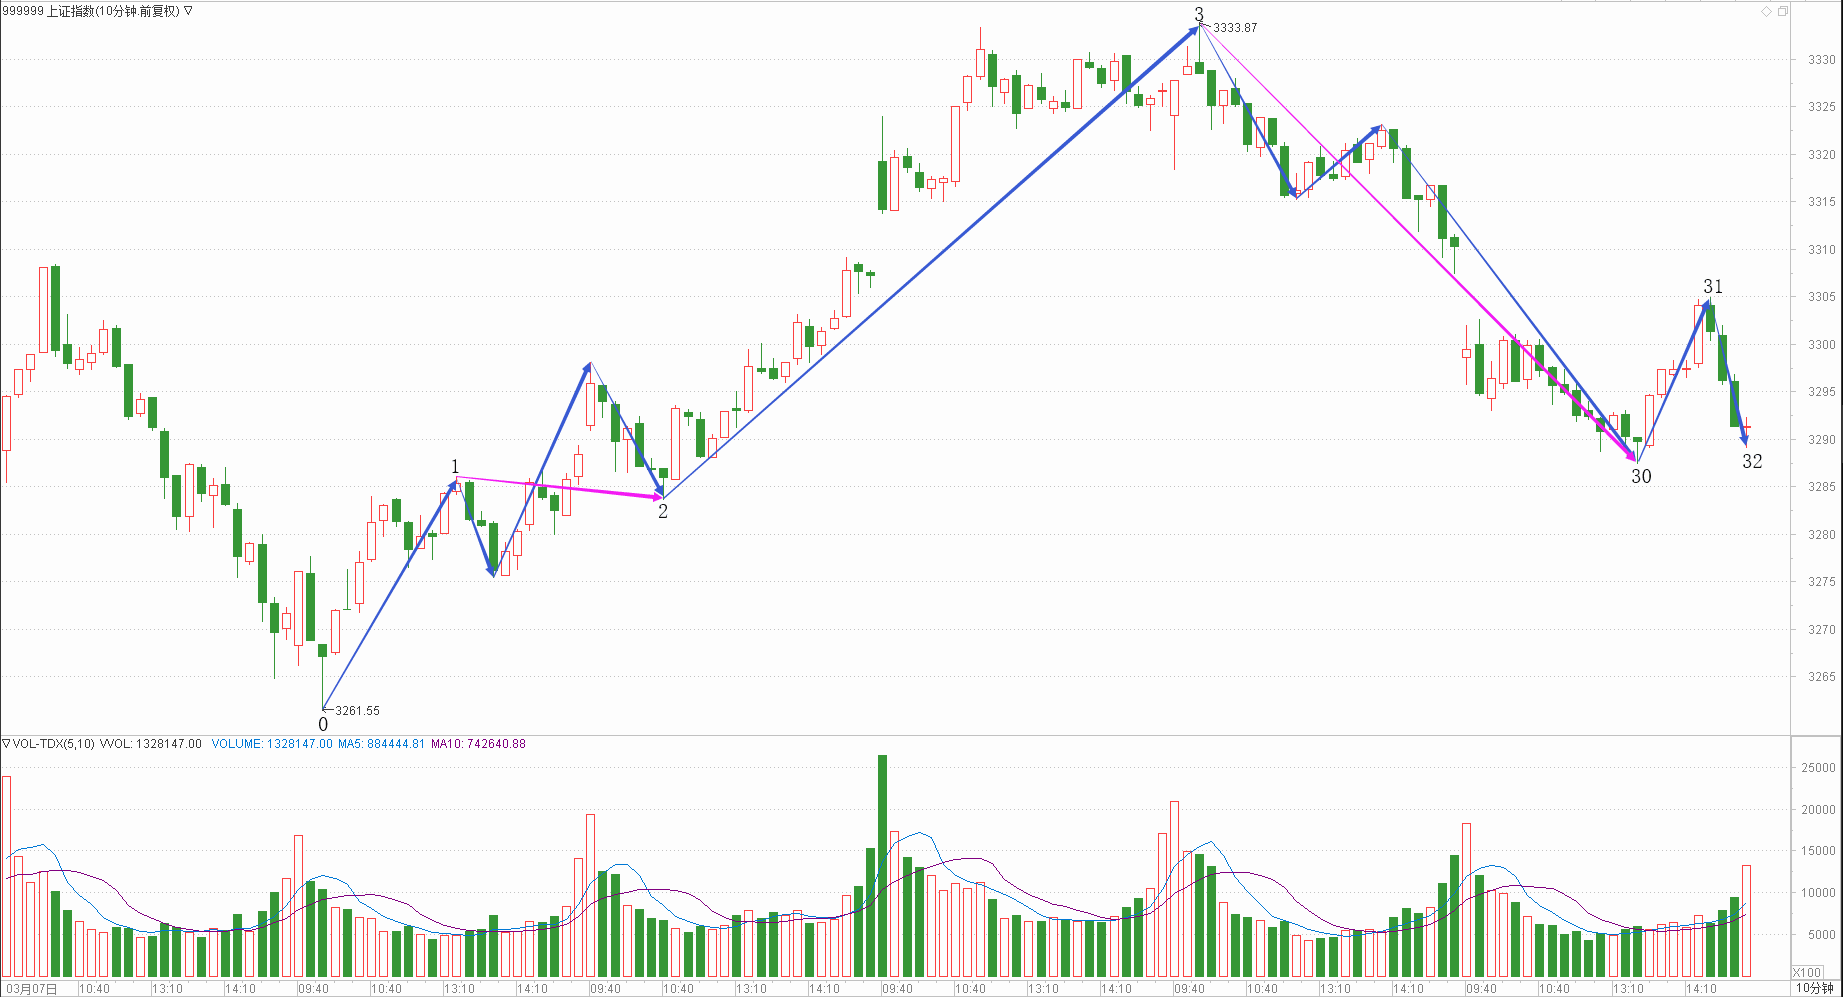Select wave label 0 at the low
Image resolution: width=1843 pixels, height=997 pixels.
pyautogui.click(x=323, y=724)
